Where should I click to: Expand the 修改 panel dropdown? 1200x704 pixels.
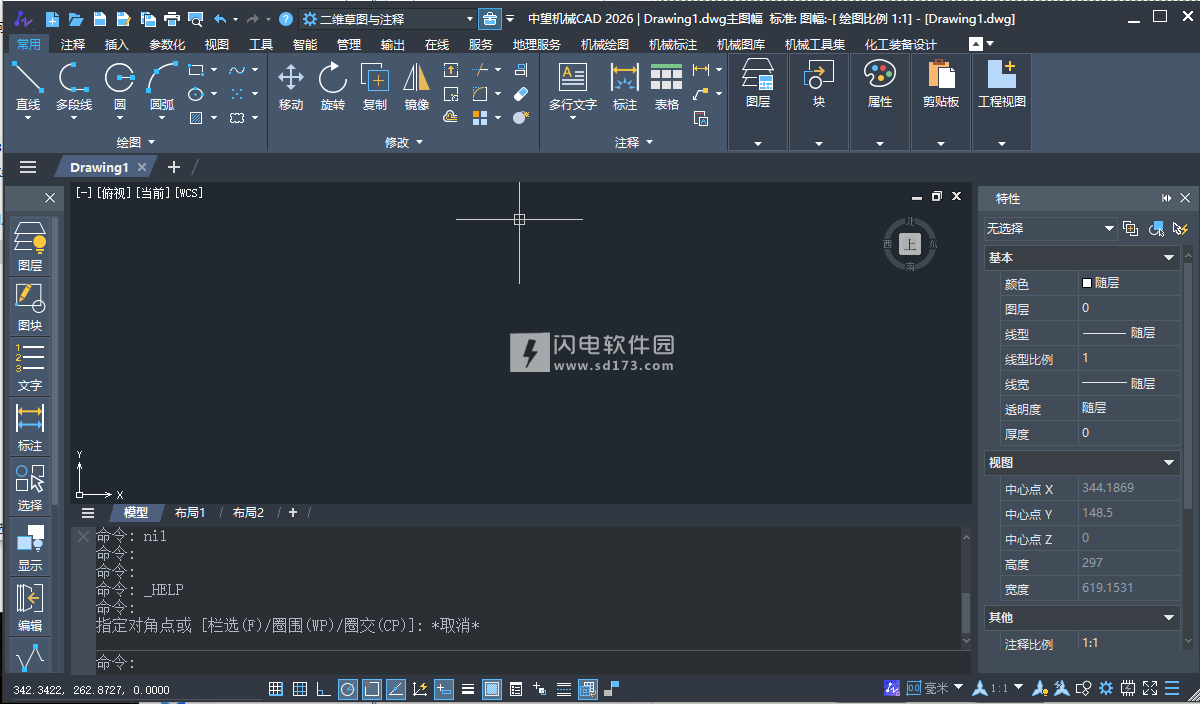[404, 143]
